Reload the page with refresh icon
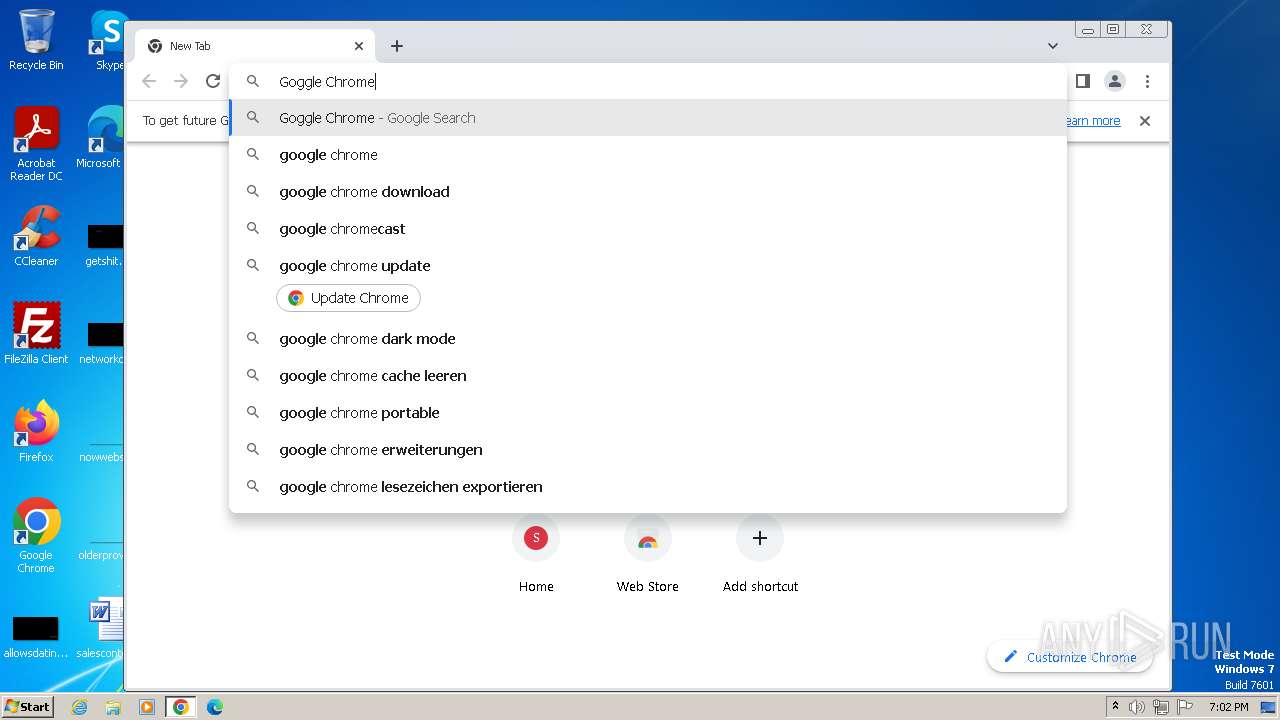This screenshot has width=1280, height=720. pos(213,82)
